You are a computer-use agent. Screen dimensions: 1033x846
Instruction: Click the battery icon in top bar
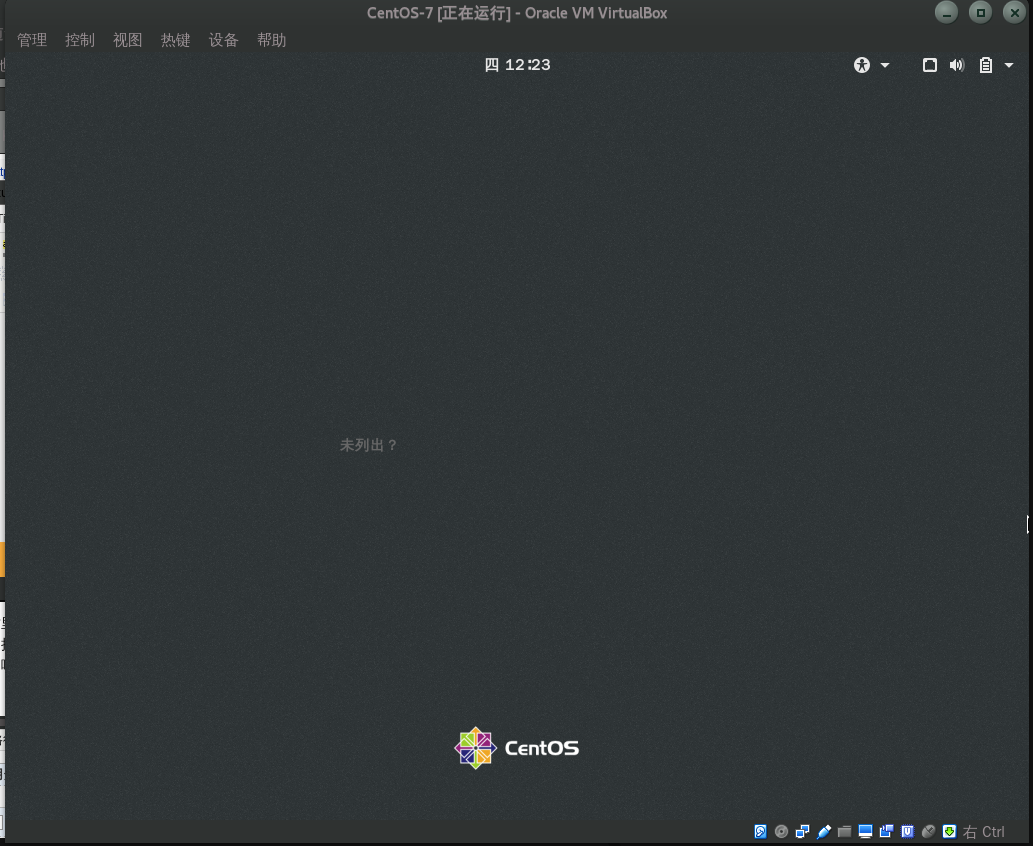(x=986, y=65)
